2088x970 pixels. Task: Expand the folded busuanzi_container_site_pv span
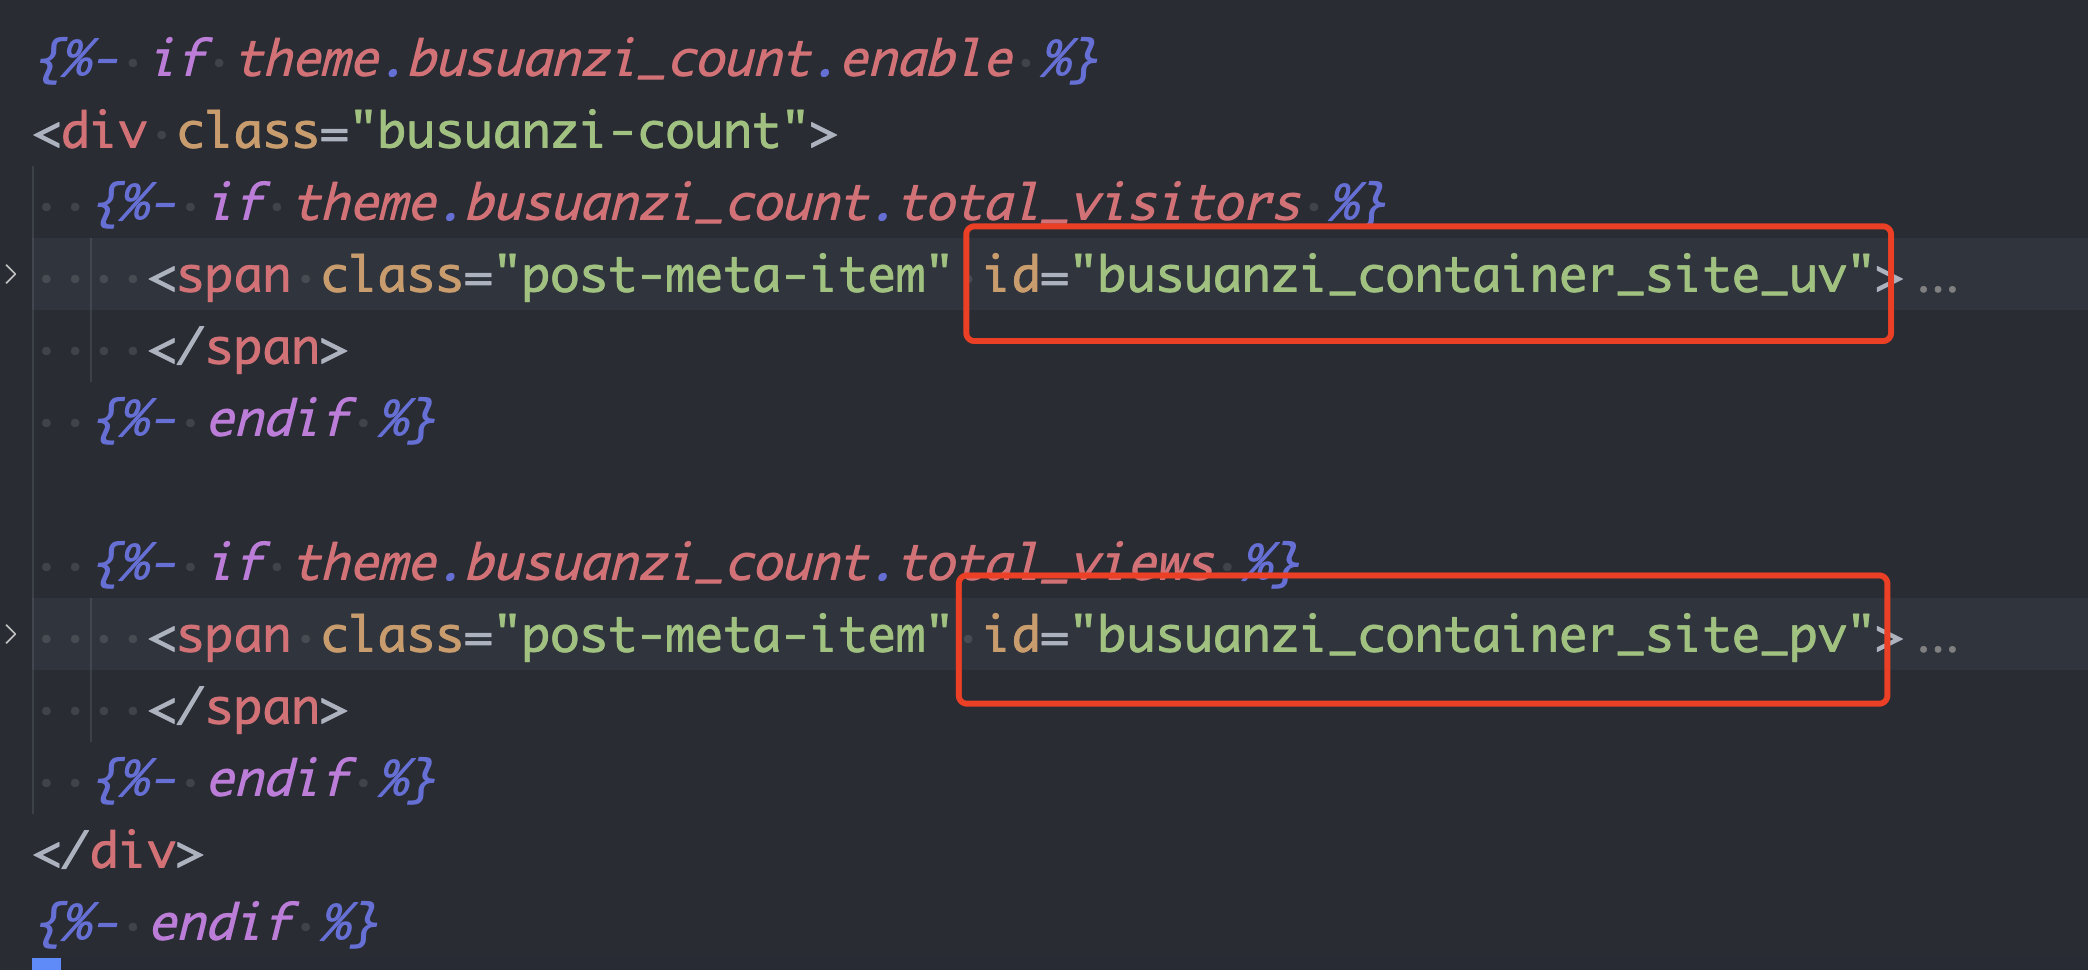point(11,633)
